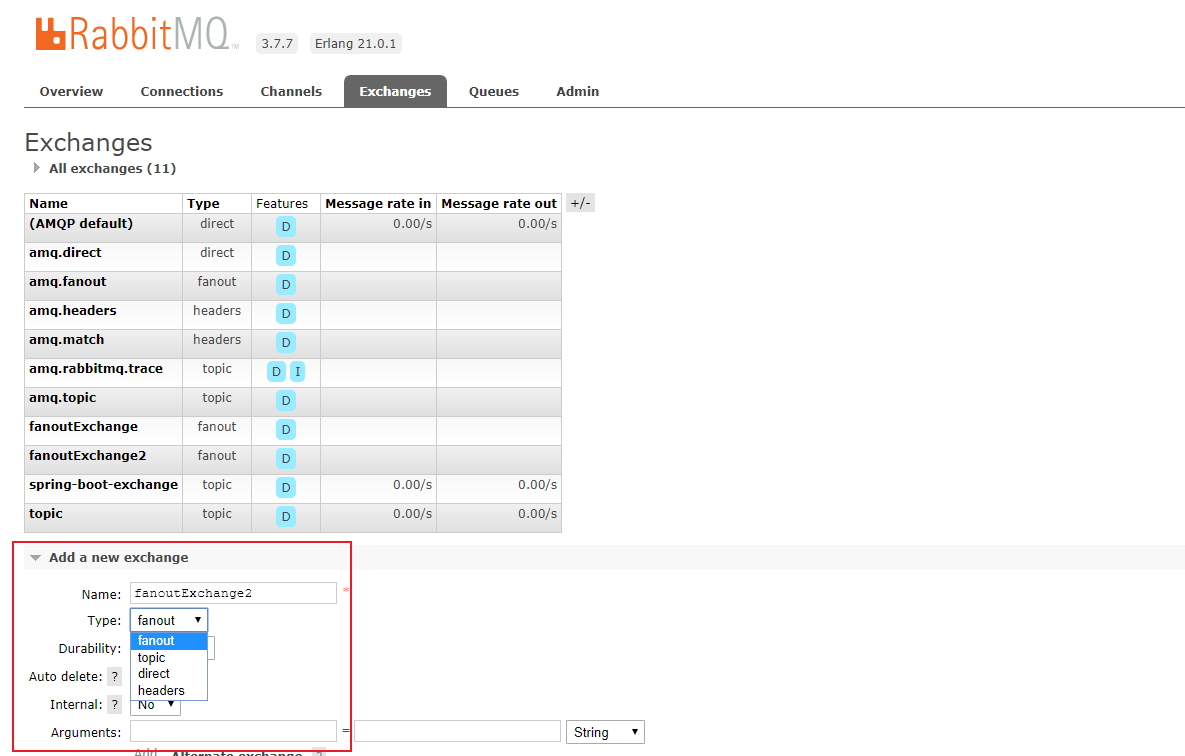
Task: Click the D badge for amq.rabbitmq.trace
Action: click(x=277, y=371)
